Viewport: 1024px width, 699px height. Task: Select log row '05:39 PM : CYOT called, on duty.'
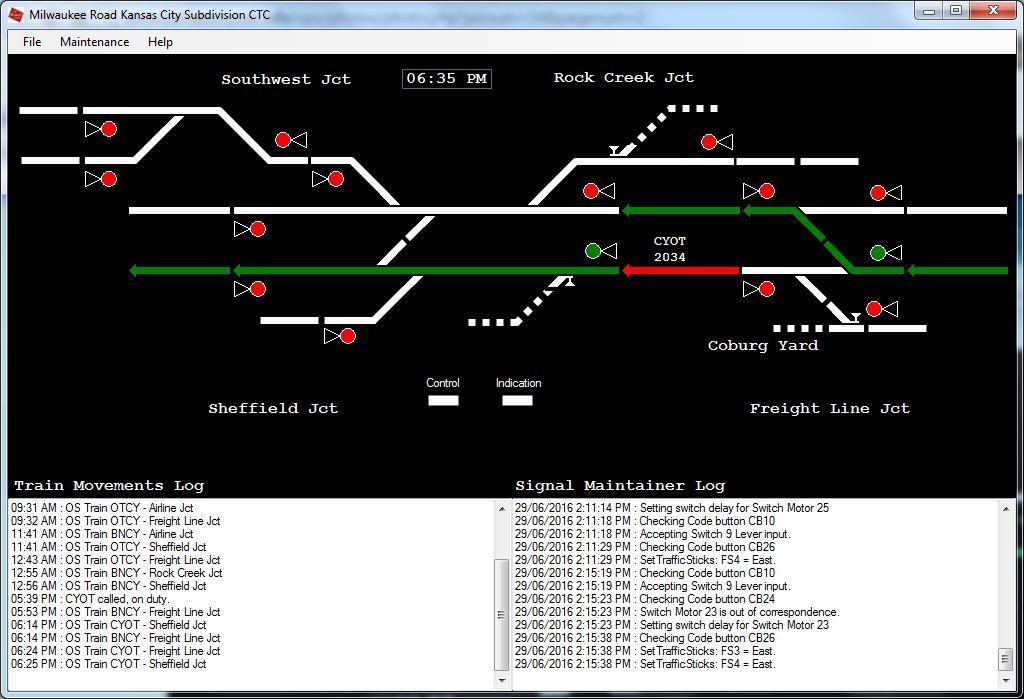coord(90,599)
